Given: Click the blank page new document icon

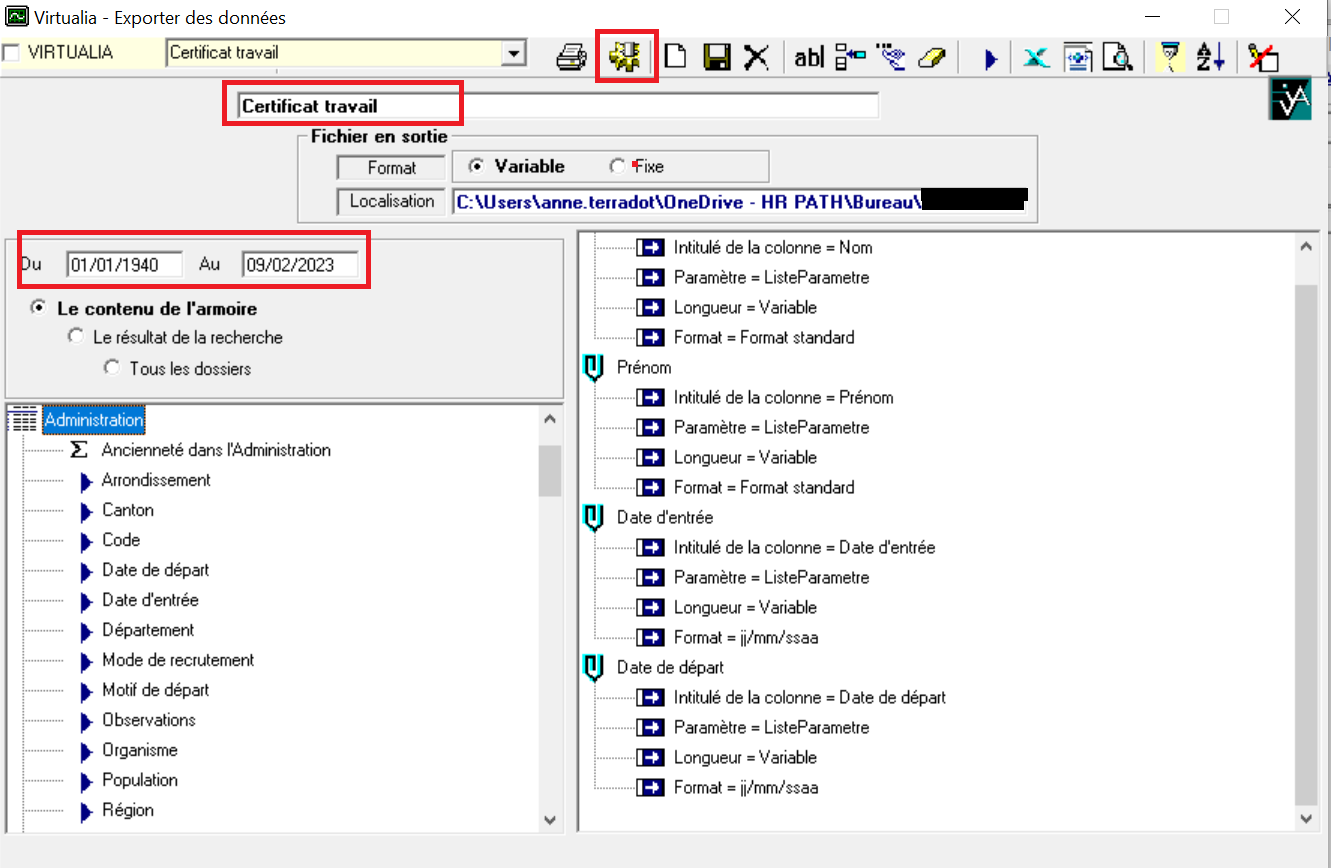Looking at the screenshot, I should click(676, 57).
